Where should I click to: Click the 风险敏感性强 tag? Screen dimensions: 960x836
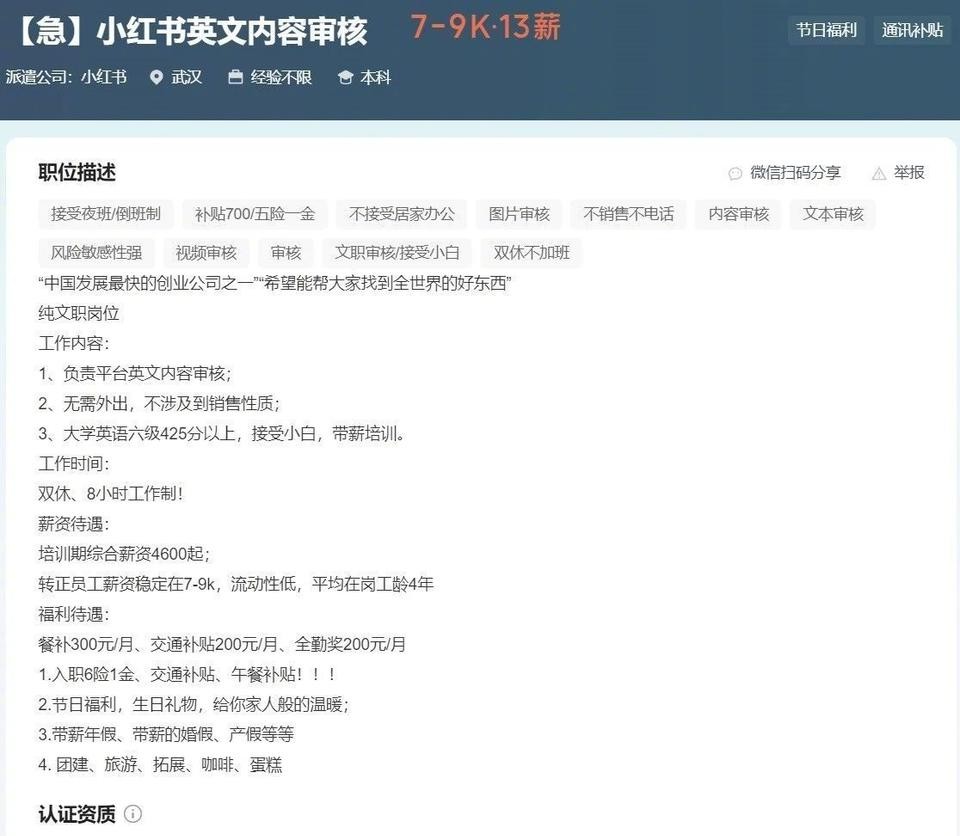pos(97,252)
